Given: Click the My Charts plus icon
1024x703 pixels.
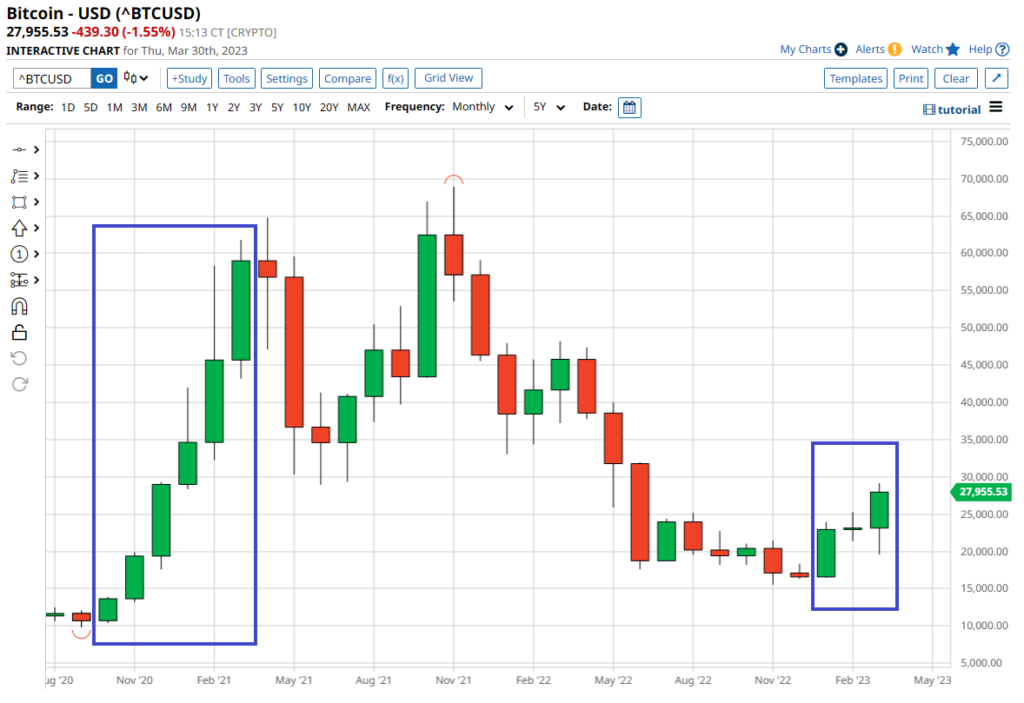Looking at the screenshot, I should click(841, 50).
